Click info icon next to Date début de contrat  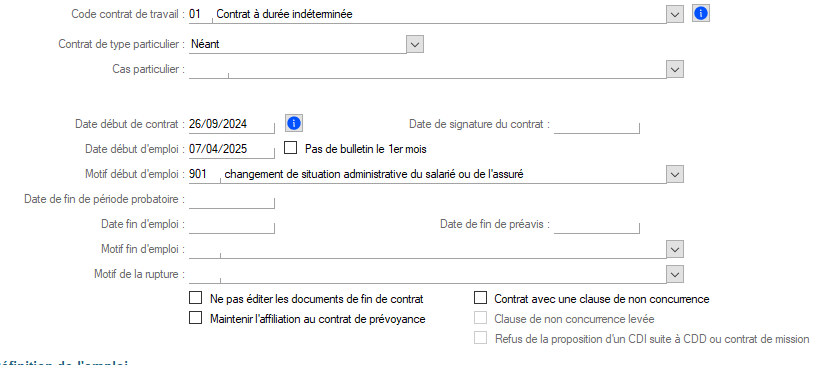pyautogui.click(x=294, y=124)
